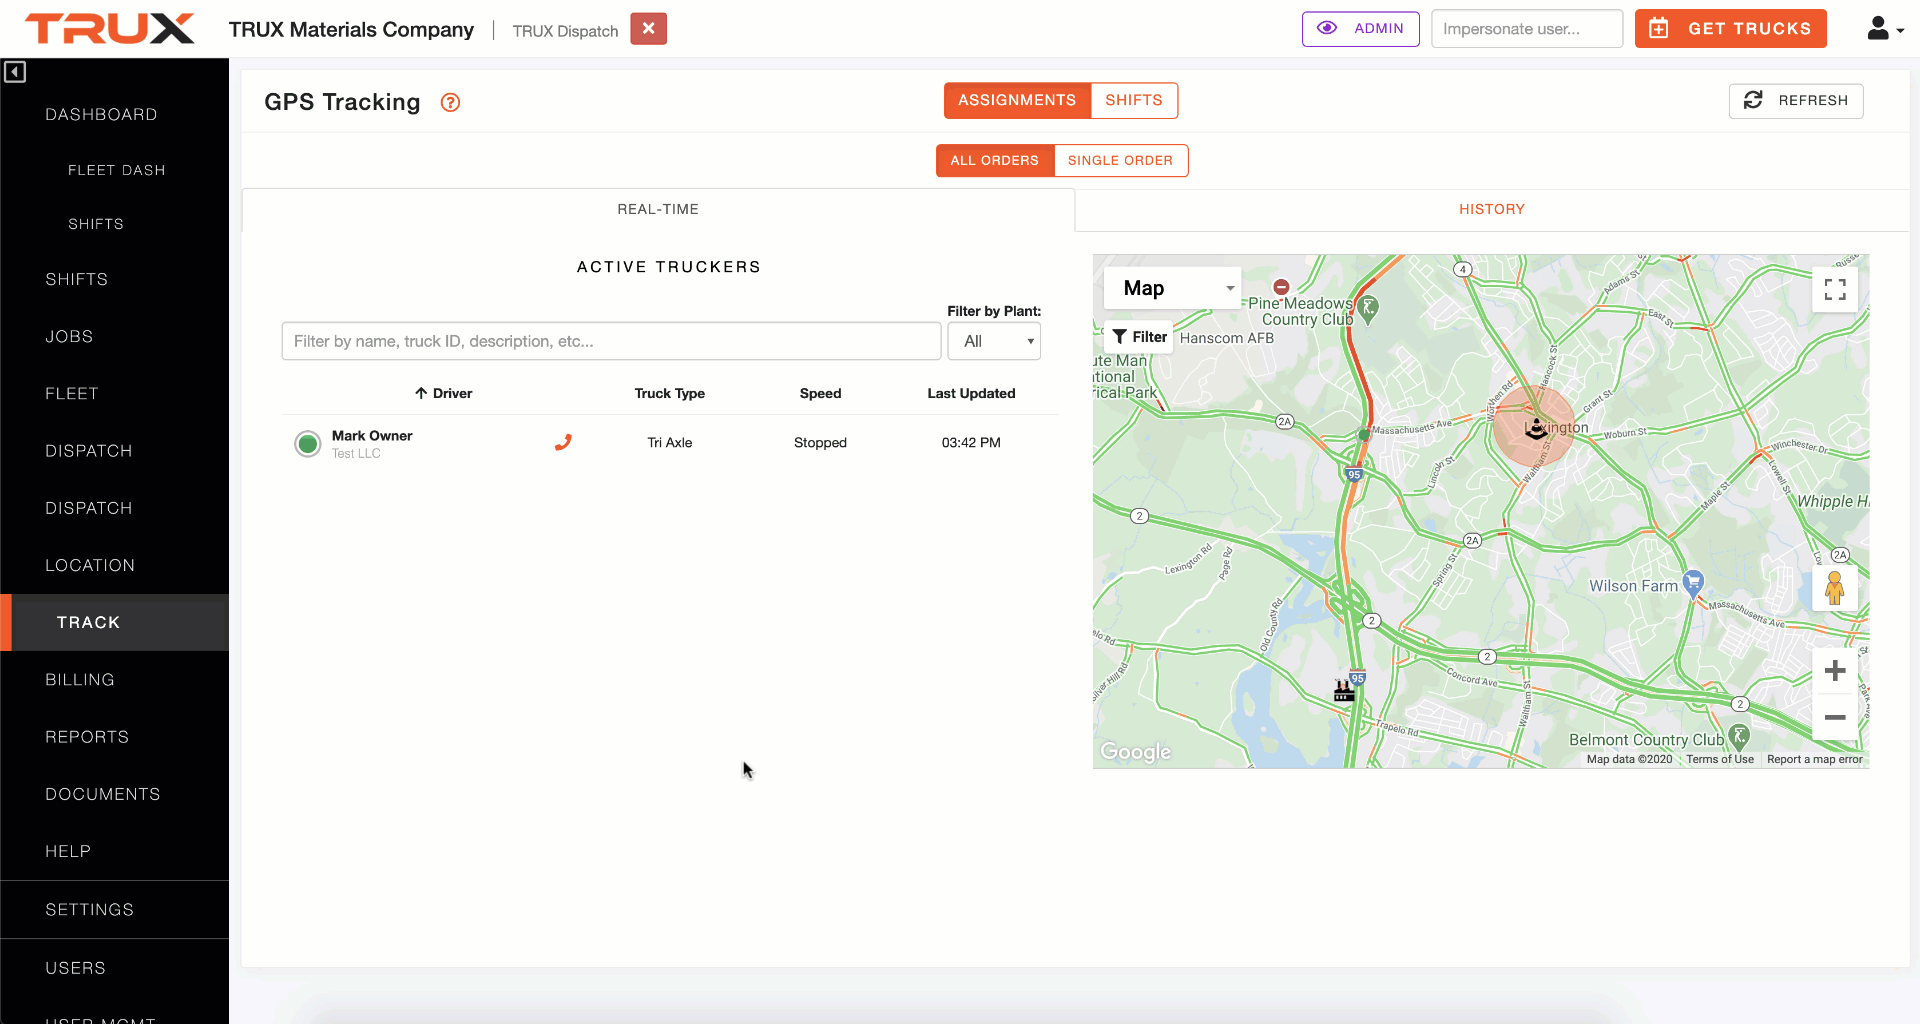This screenshot has height=1024, width=1920.
Task: Click the Impersonate user input field
Action: [1526, 29]
